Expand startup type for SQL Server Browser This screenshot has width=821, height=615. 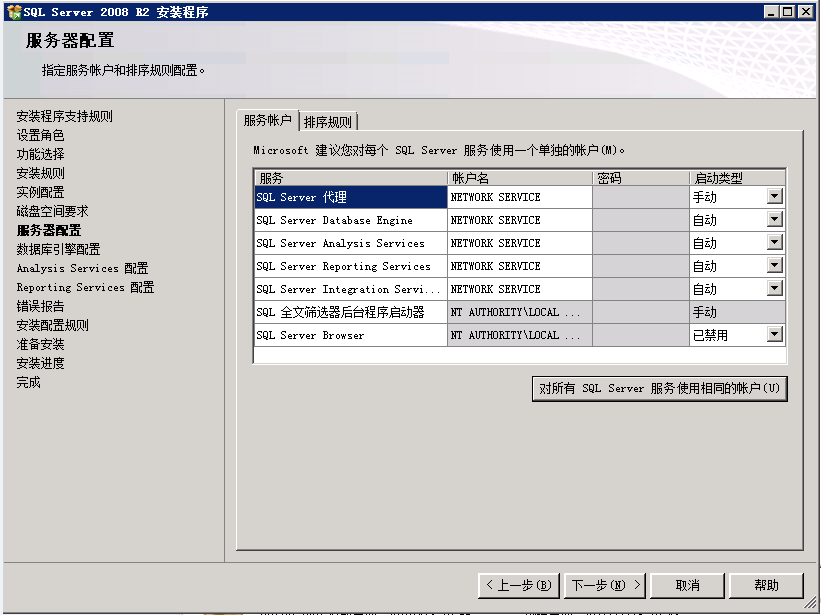click(x=774, y=335)
